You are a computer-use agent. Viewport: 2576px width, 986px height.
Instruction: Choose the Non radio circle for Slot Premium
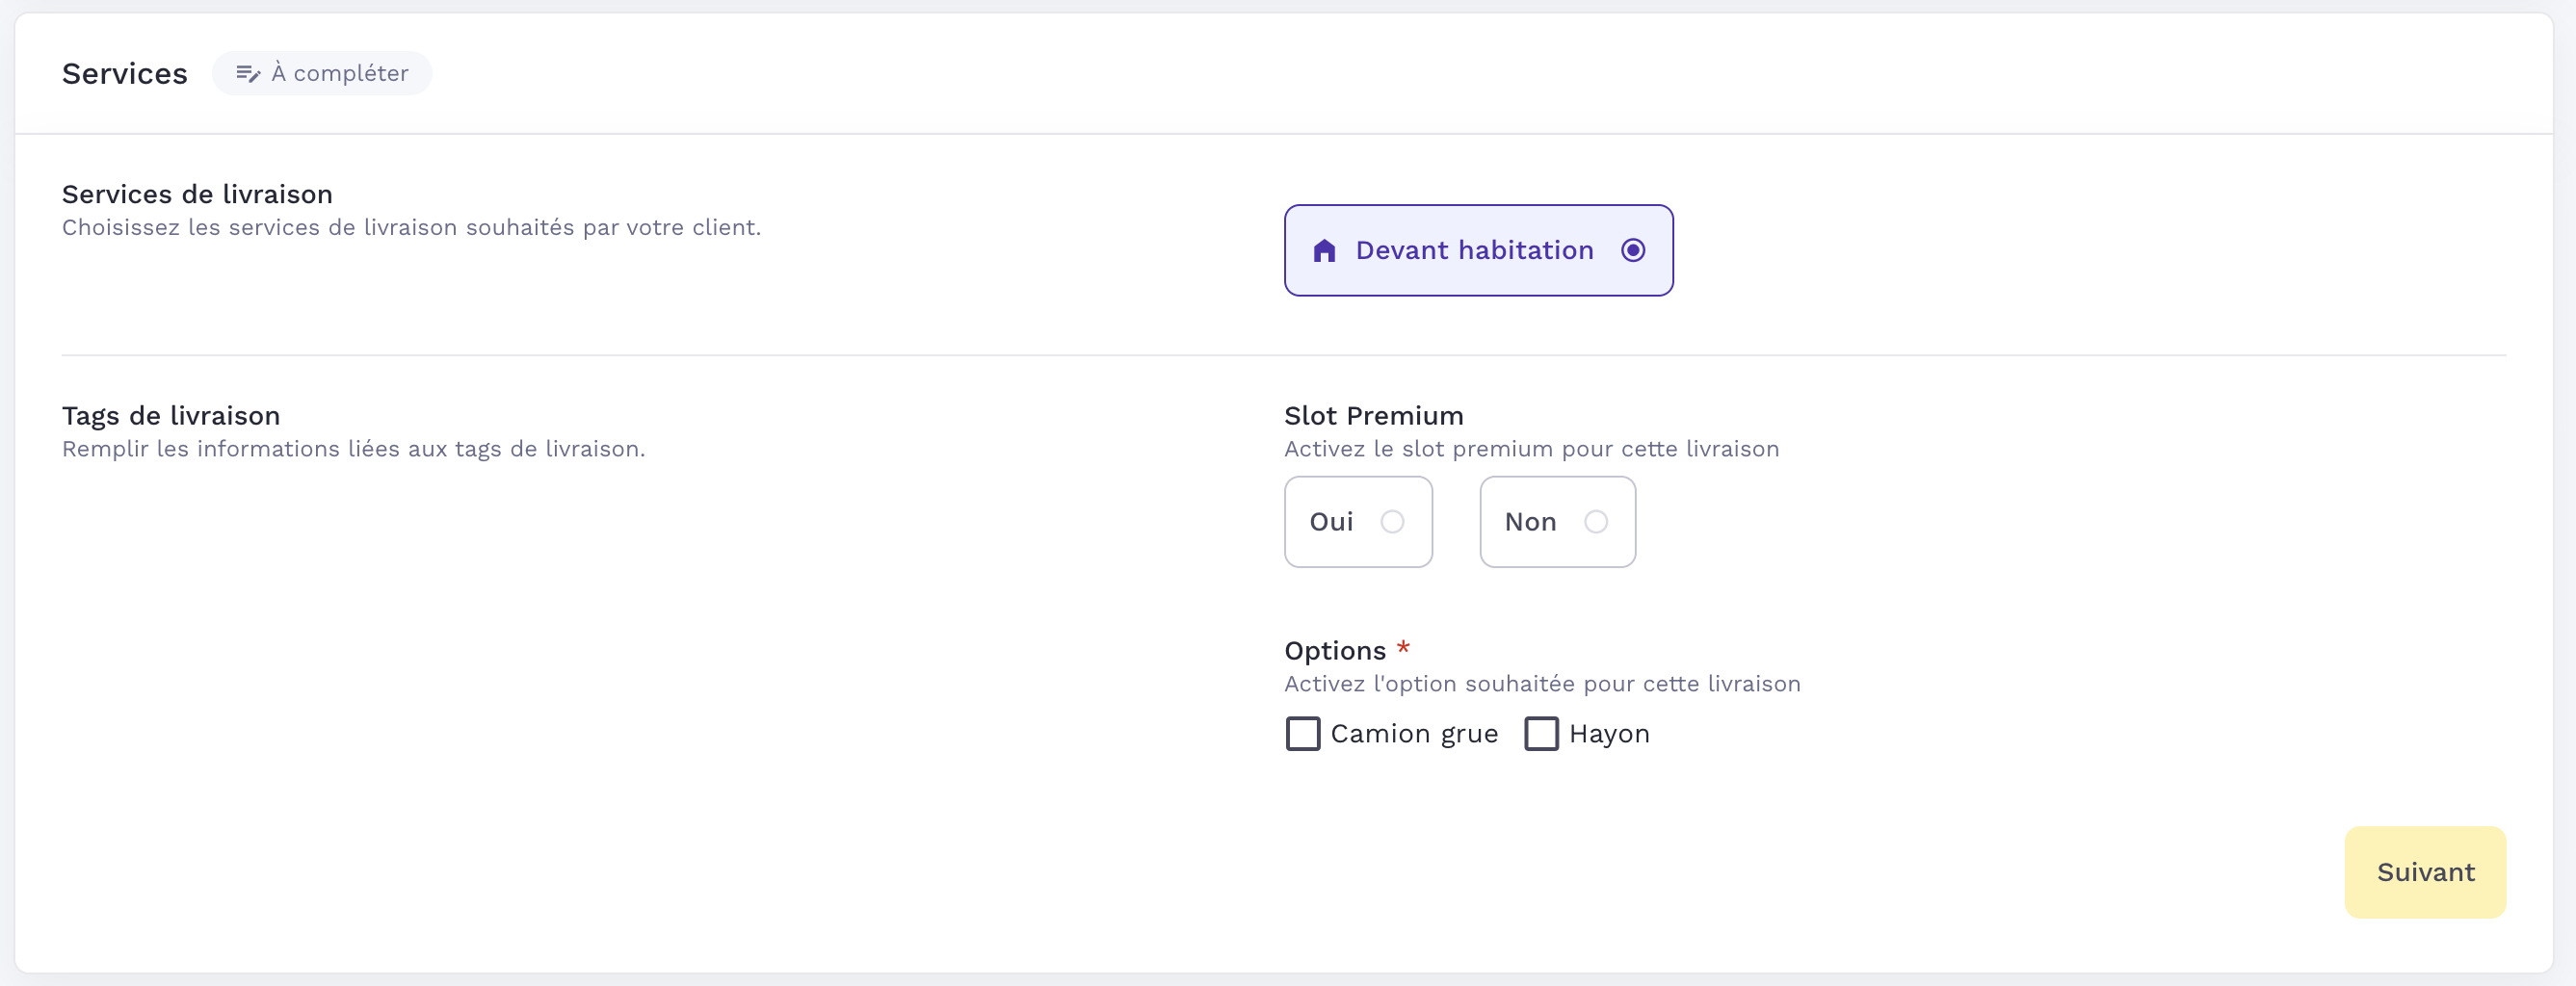(1596, 521)
